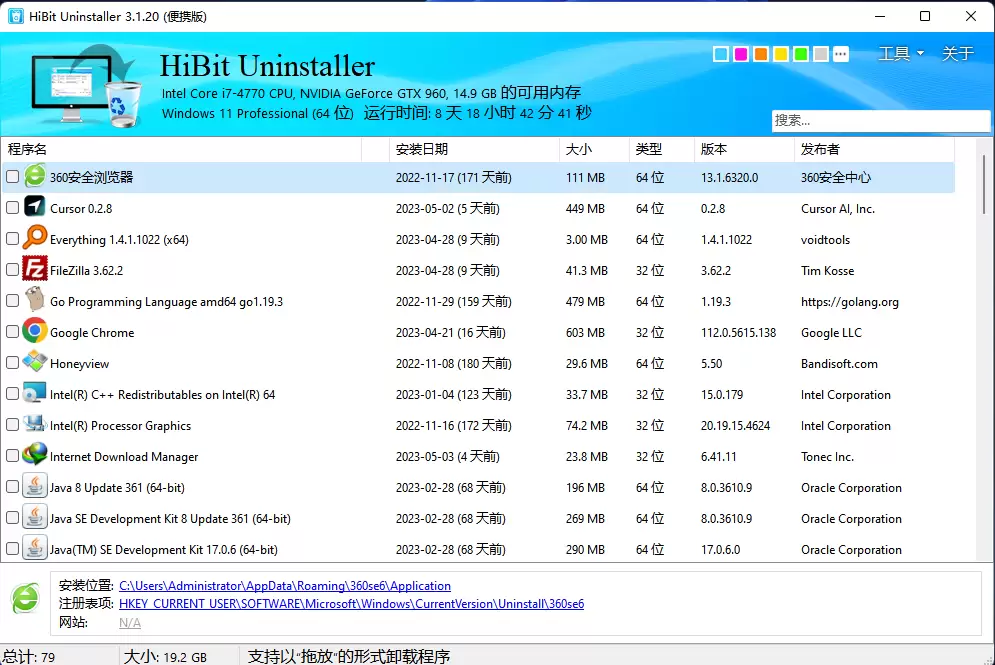
Task: Click the https://golang.org publisher cell
Action: pos(850,302)
